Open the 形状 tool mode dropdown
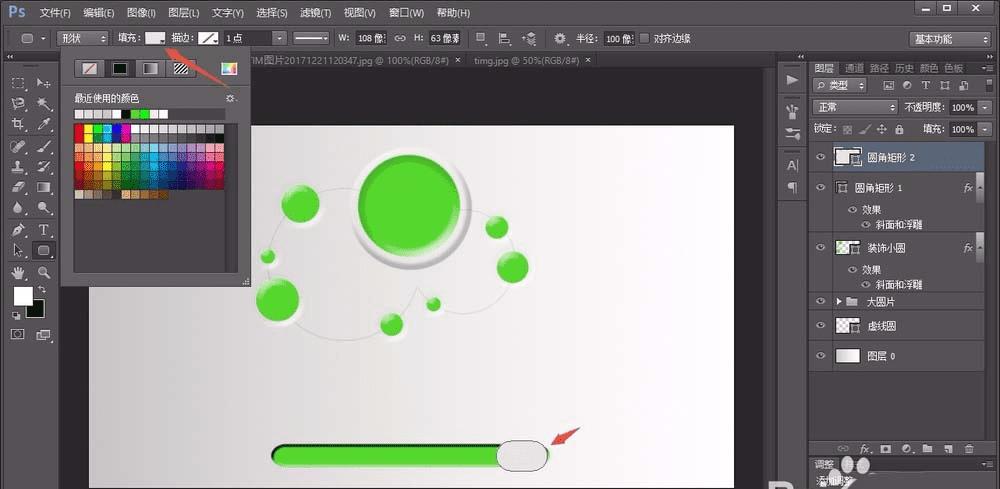Screen dimensions: 1000x489 coord(83,38)
